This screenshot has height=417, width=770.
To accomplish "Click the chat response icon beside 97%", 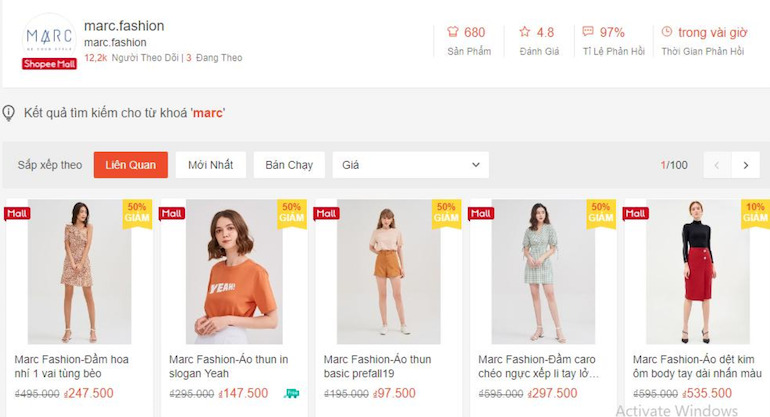I will point(588,32).
